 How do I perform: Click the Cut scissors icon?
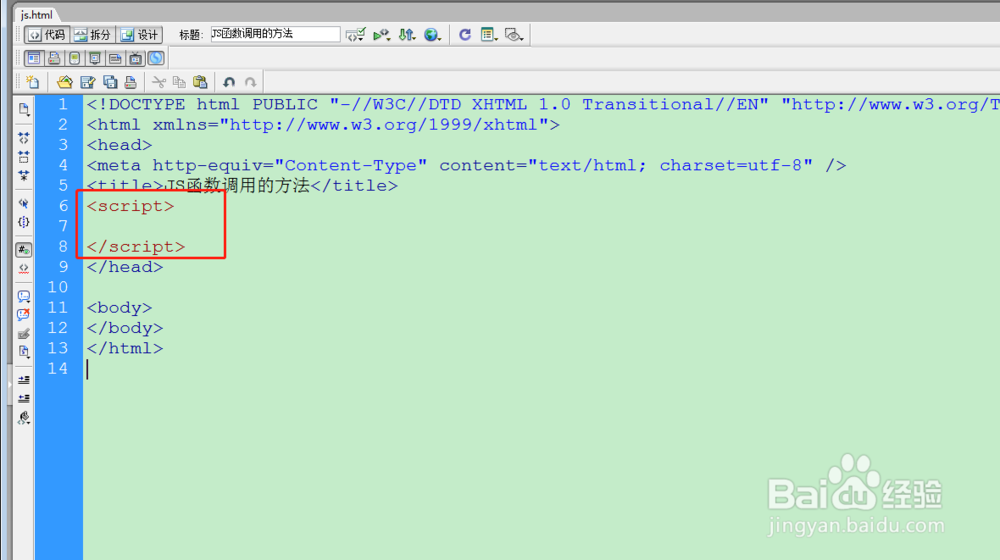[x=159, y=82]
